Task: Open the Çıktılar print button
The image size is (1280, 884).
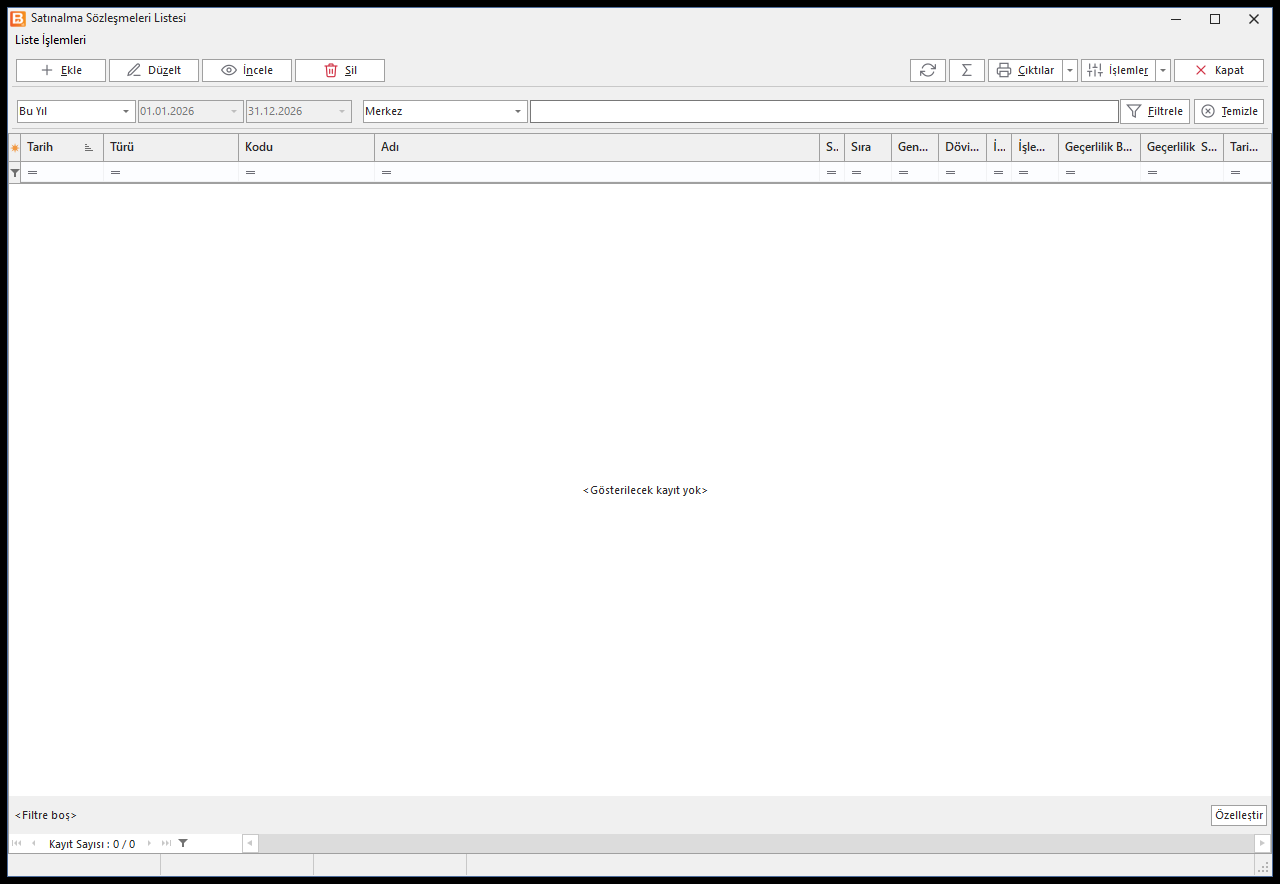Action: 1025,70
